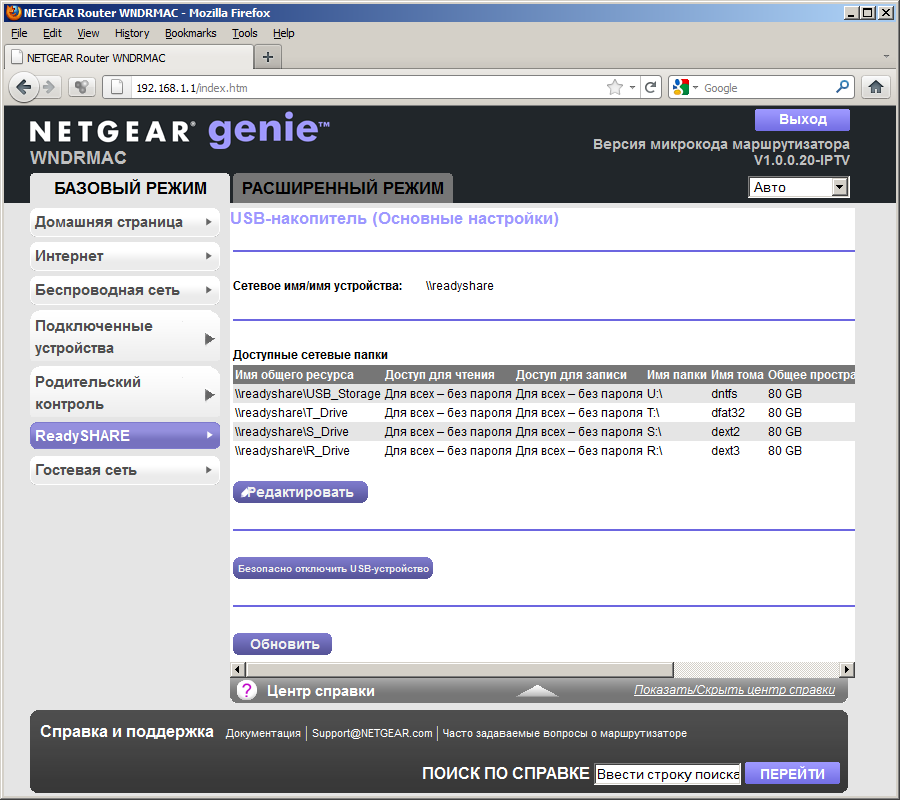This screenshot has height=800, width=900.
Task: Open the History menu
Action: [x=131, y=33]
